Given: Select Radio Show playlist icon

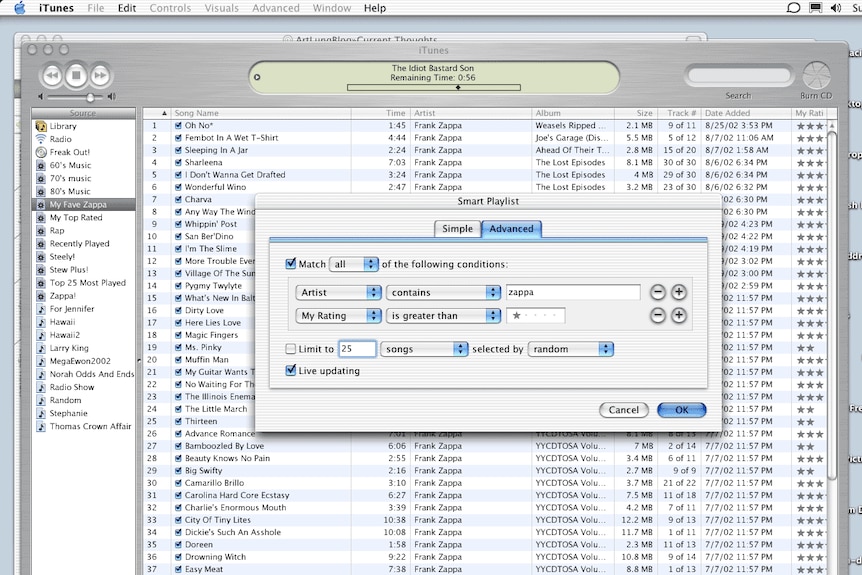Looking at the screenshot, I should tap(41, 387).
